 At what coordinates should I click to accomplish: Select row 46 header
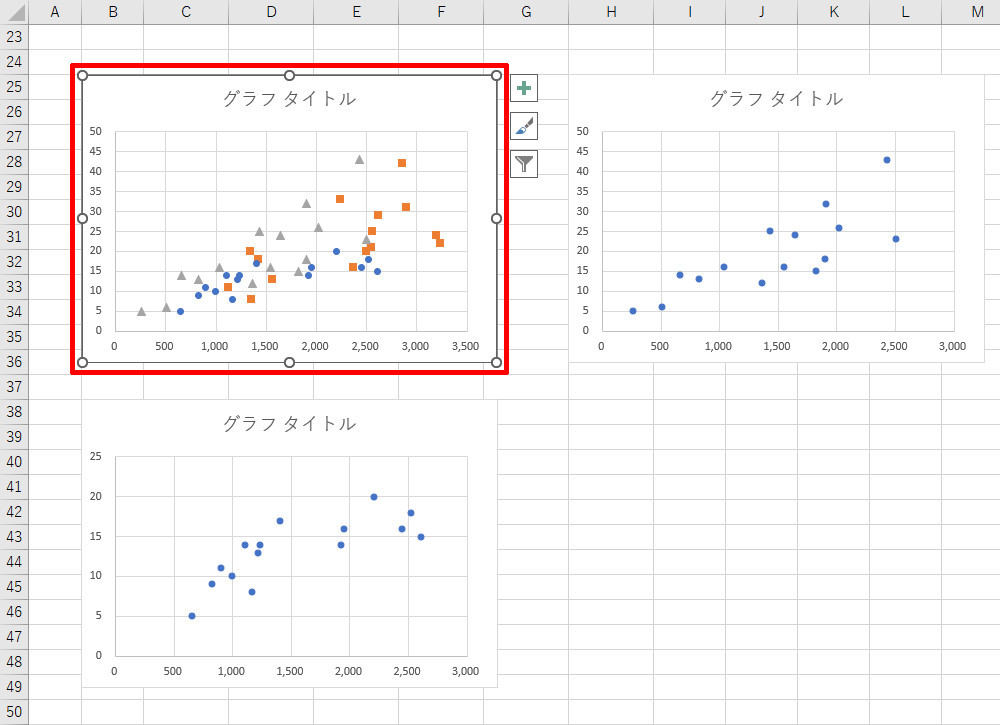point(14,612)
